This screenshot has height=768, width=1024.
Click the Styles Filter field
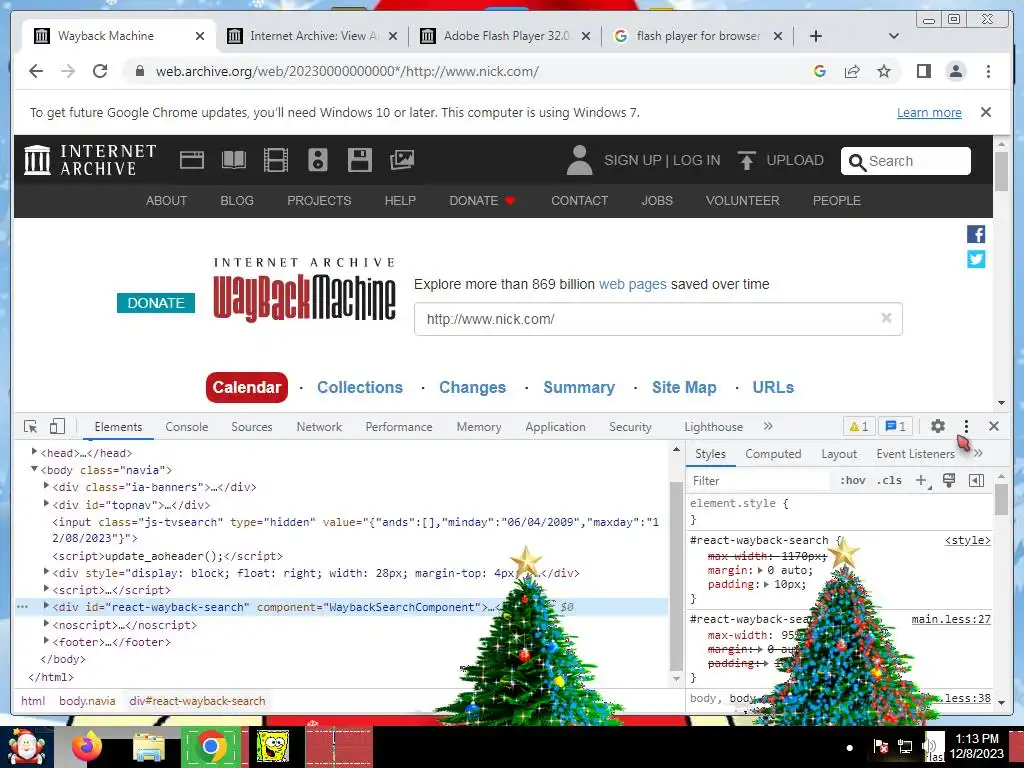[761, 481]
